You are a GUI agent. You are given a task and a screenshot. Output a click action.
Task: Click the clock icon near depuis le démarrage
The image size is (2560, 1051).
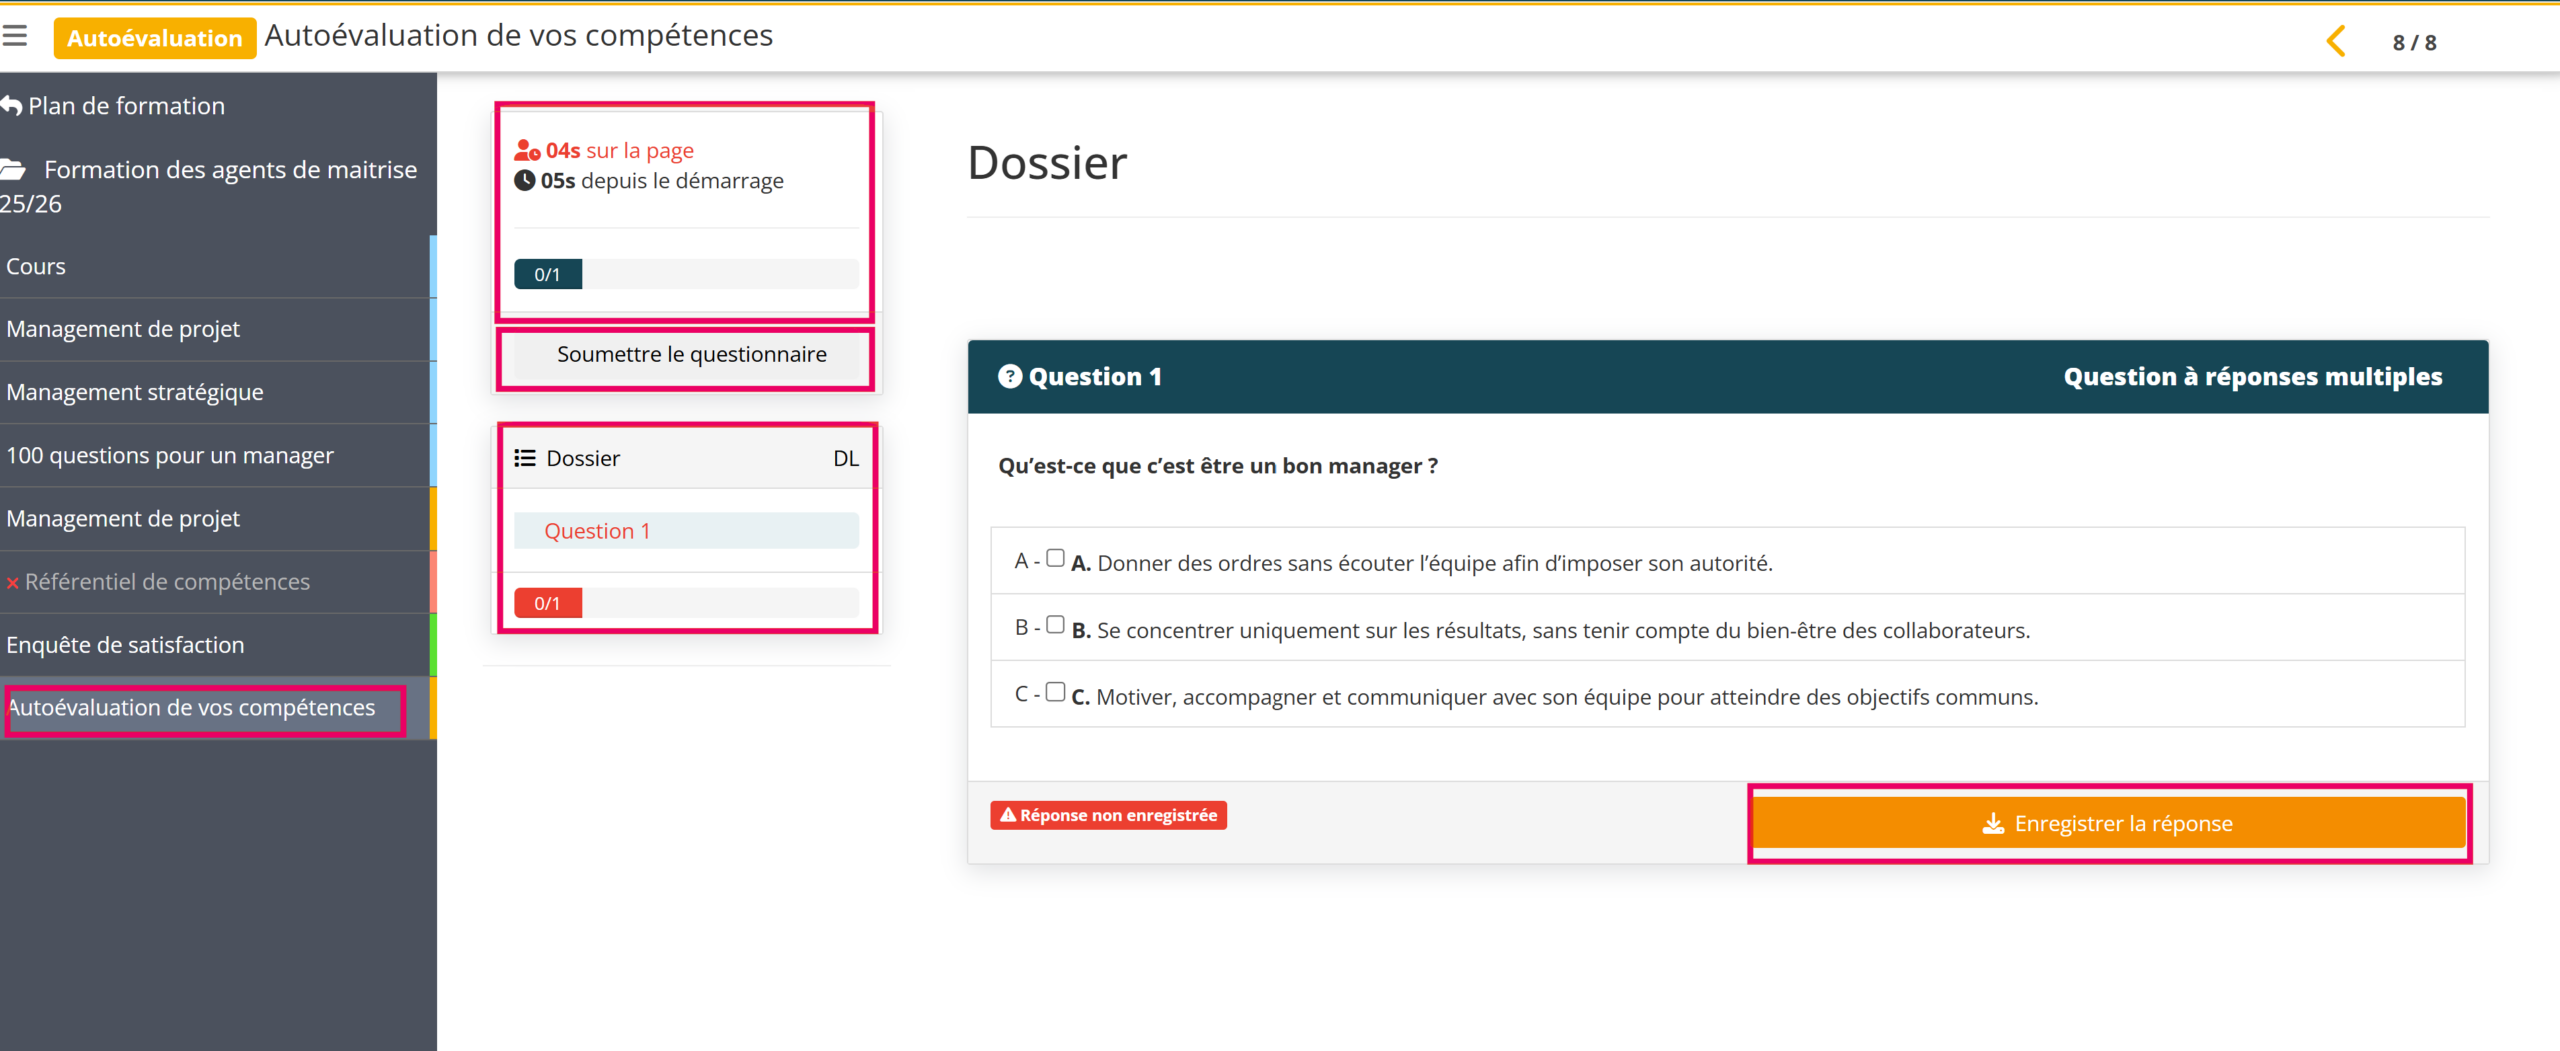(x=524, y=181)
